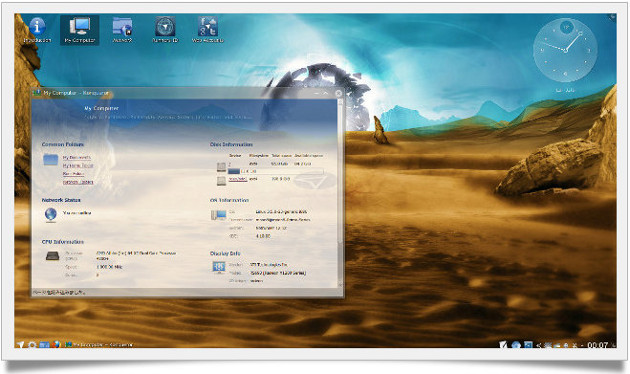The width and height of the screenshot is (630, 374).
Task: Click the digital clock in the panel
Action: coord(597,345)
